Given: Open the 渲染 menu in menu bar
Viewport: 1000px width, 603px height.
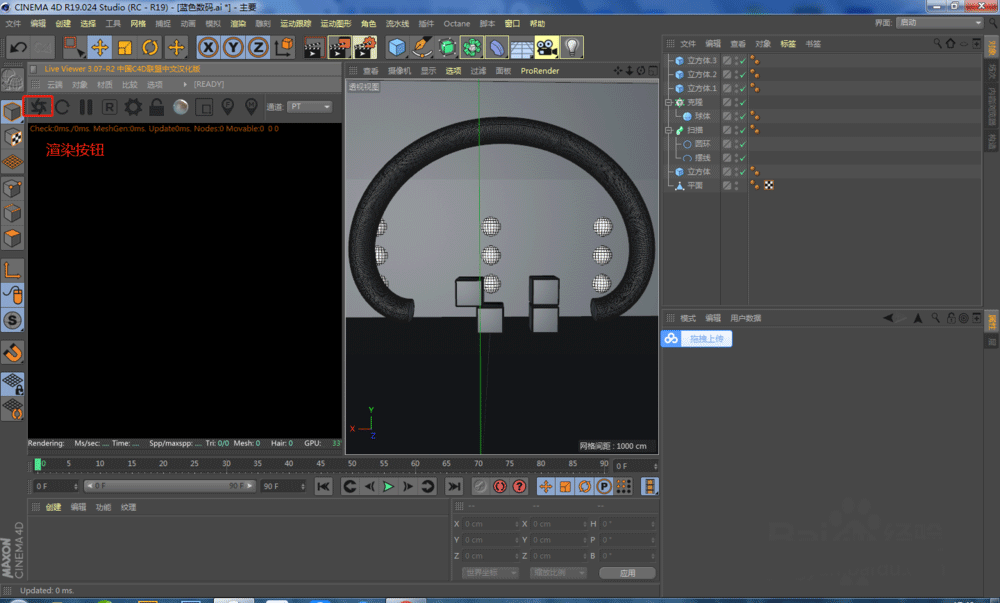Looking at the screenshot, I should click(x=238, y=22).
